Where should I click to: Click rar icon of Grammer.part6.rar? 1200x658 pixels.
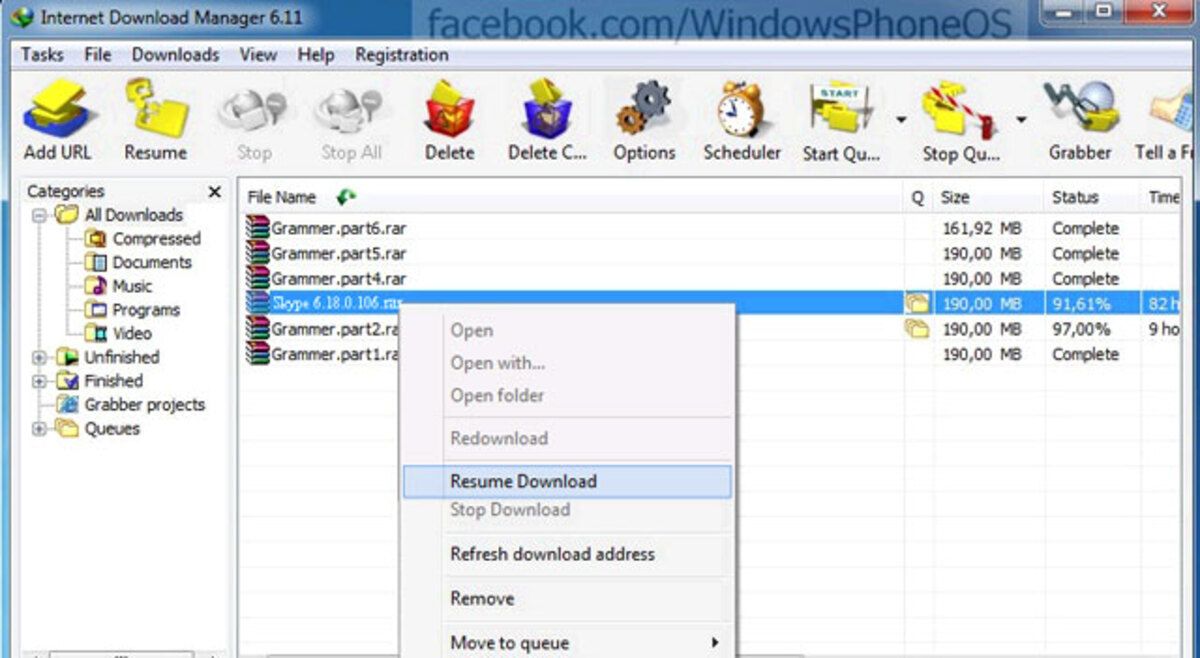pyautogui.click(x=258, y=228)
